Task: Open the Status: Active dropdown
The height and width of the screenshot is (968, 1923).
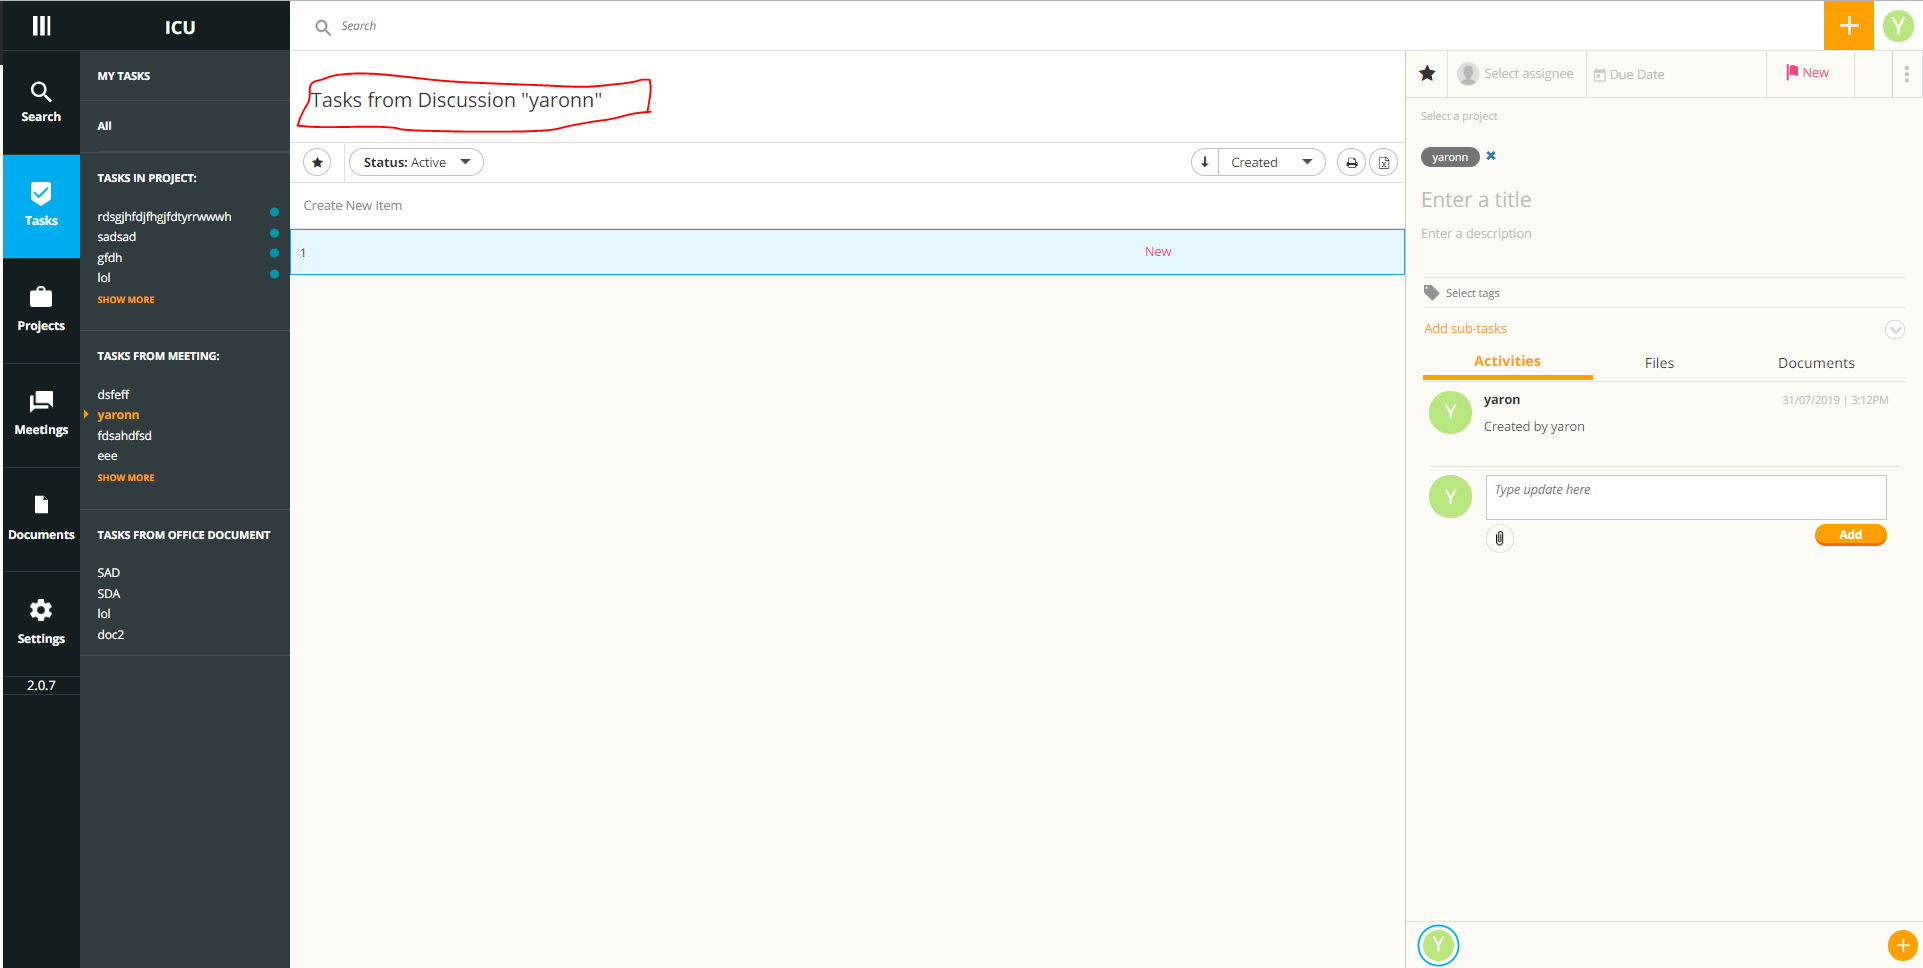Action: click(416, 162)
